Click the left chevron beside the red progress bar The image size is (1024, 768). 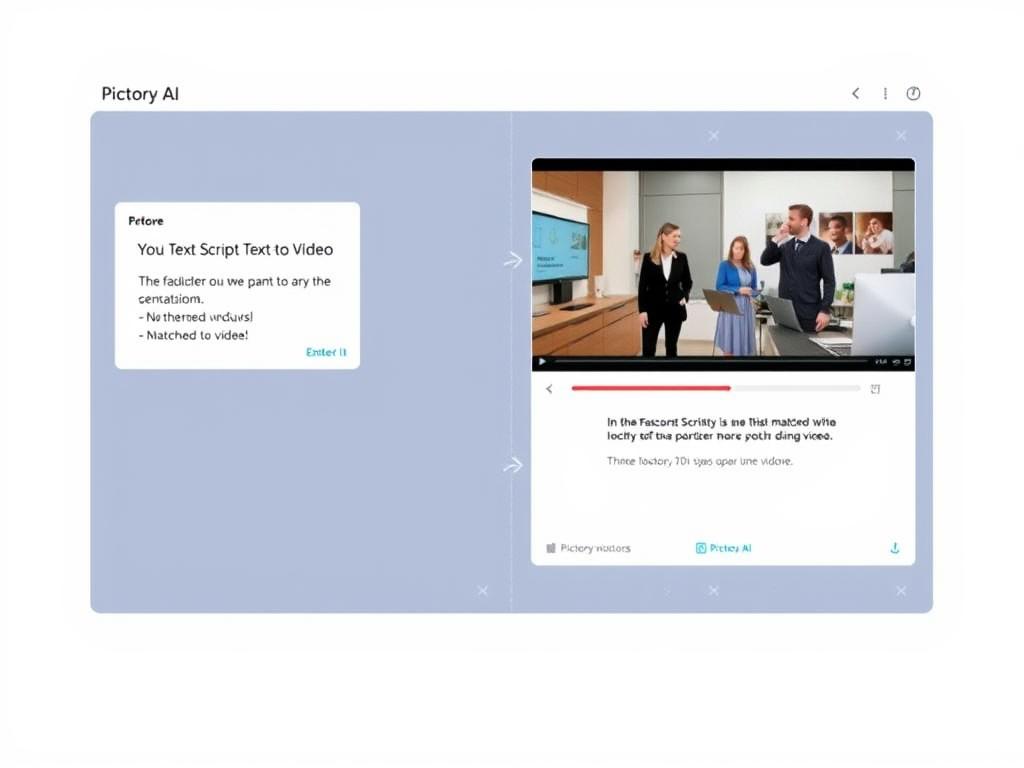click(x=549, y=388)
